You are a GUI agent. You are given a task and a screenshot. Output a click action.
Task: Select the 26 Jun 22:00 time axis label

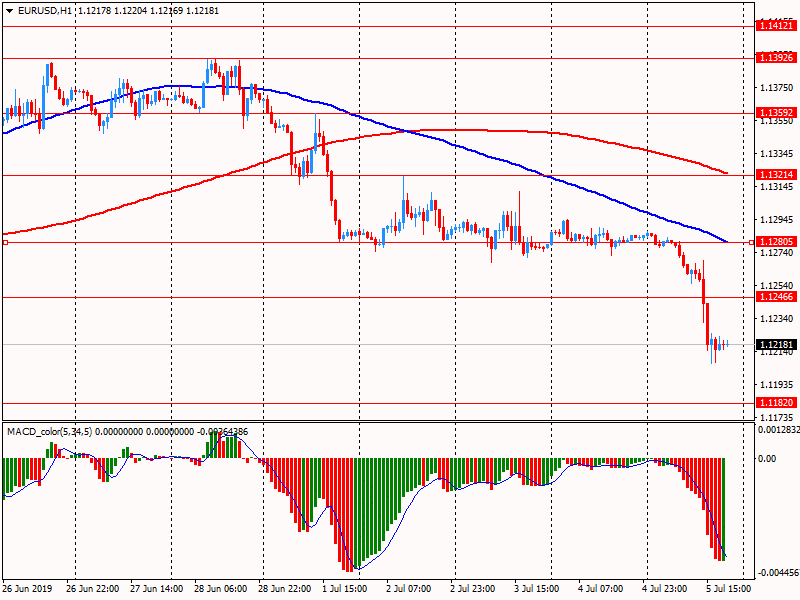point(92,588)
